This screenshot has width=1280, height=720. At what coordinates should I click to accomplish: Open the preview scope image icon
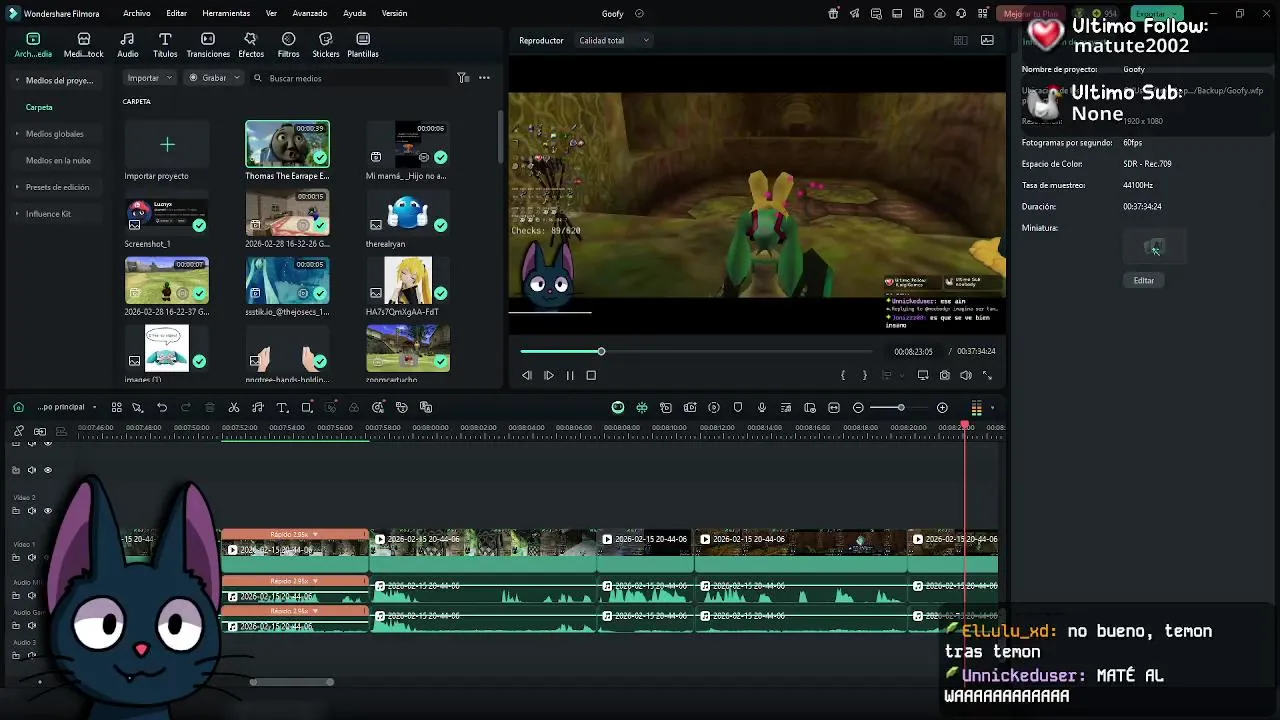coord(987,41)
